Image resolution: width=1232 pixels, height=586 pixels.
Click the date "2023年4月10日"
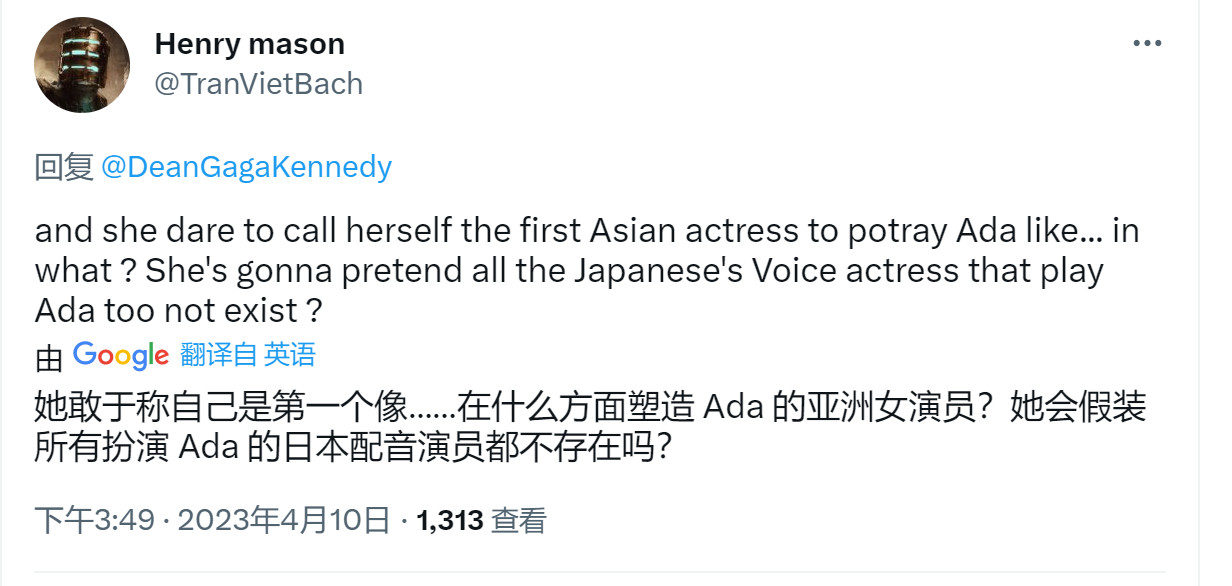tap(283, 520)
